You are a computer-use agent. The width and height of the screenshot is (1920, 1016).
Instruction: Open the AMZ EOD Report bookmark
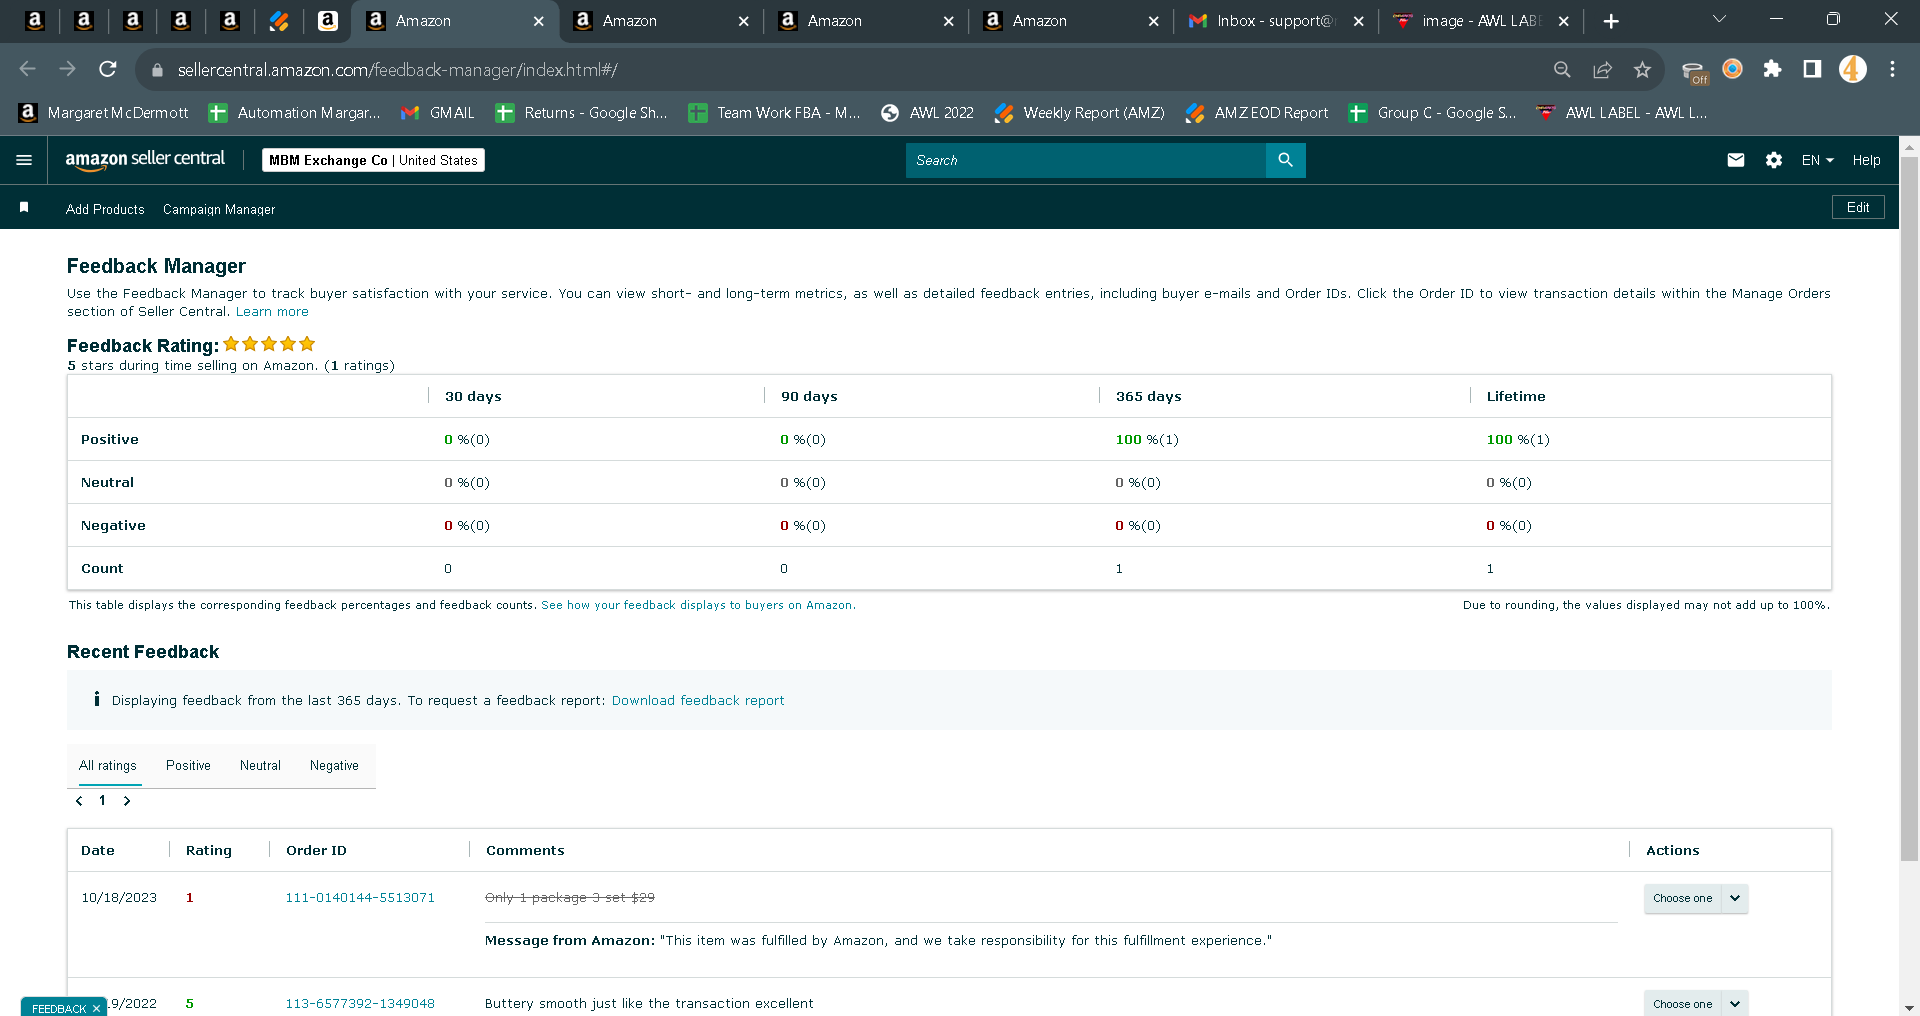(1257, 113)
